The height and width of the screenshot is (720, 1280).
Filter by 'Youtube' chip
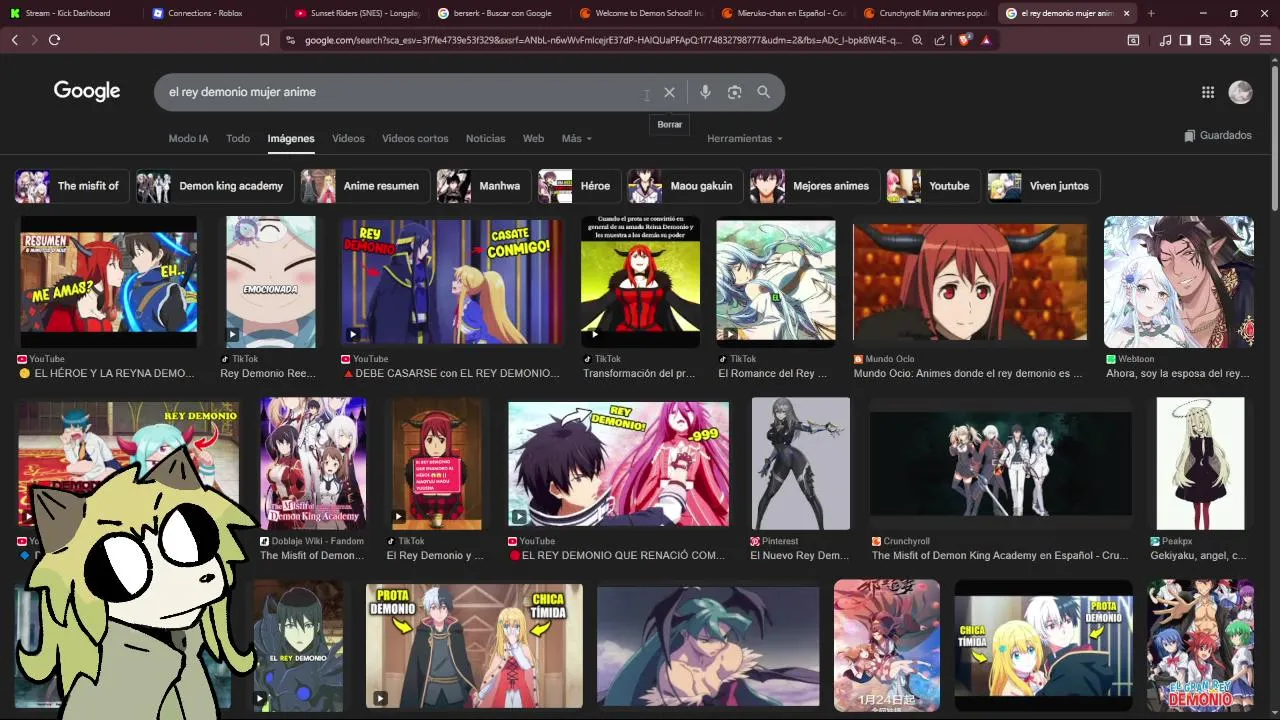click(934, 186)
